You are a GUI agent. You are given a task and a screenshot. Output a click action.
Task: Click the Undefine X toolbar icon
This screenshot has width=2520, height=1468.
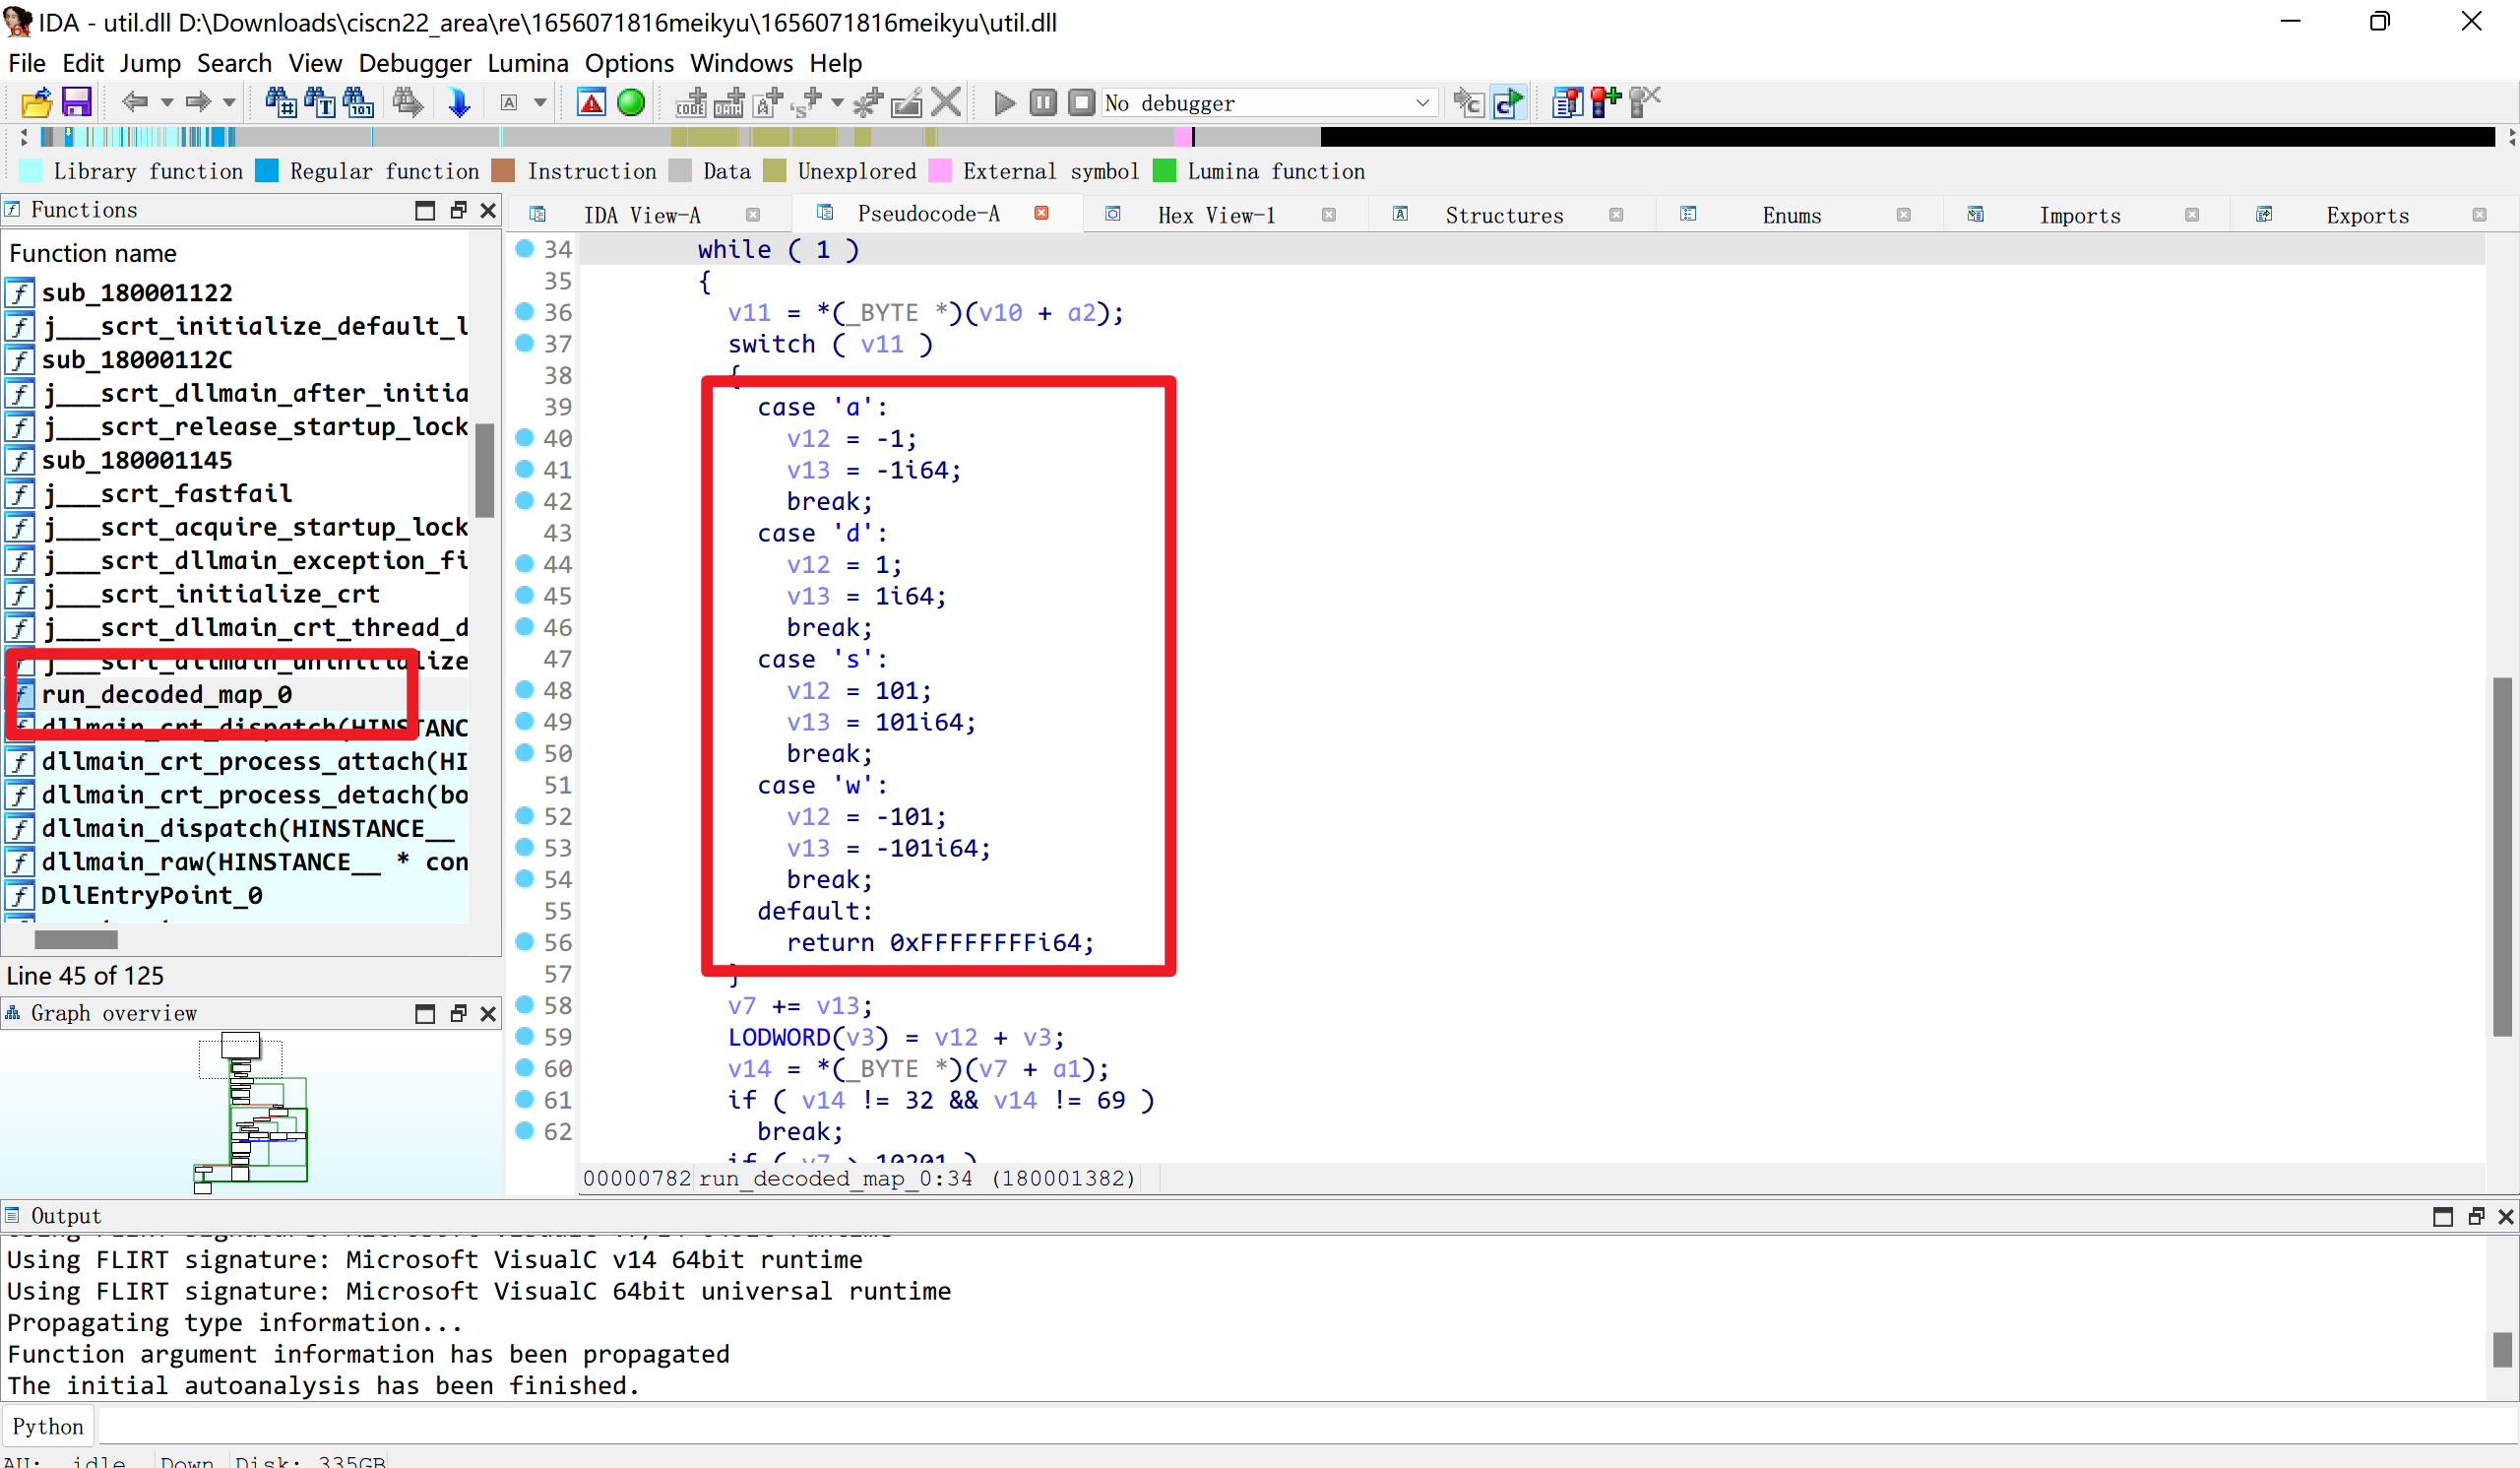point(945,102)
